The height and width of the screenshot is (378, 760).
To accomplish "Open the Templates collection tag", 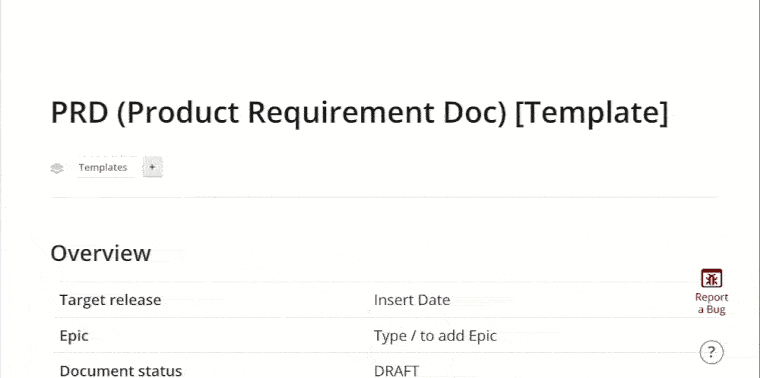I will click(103, 167).
